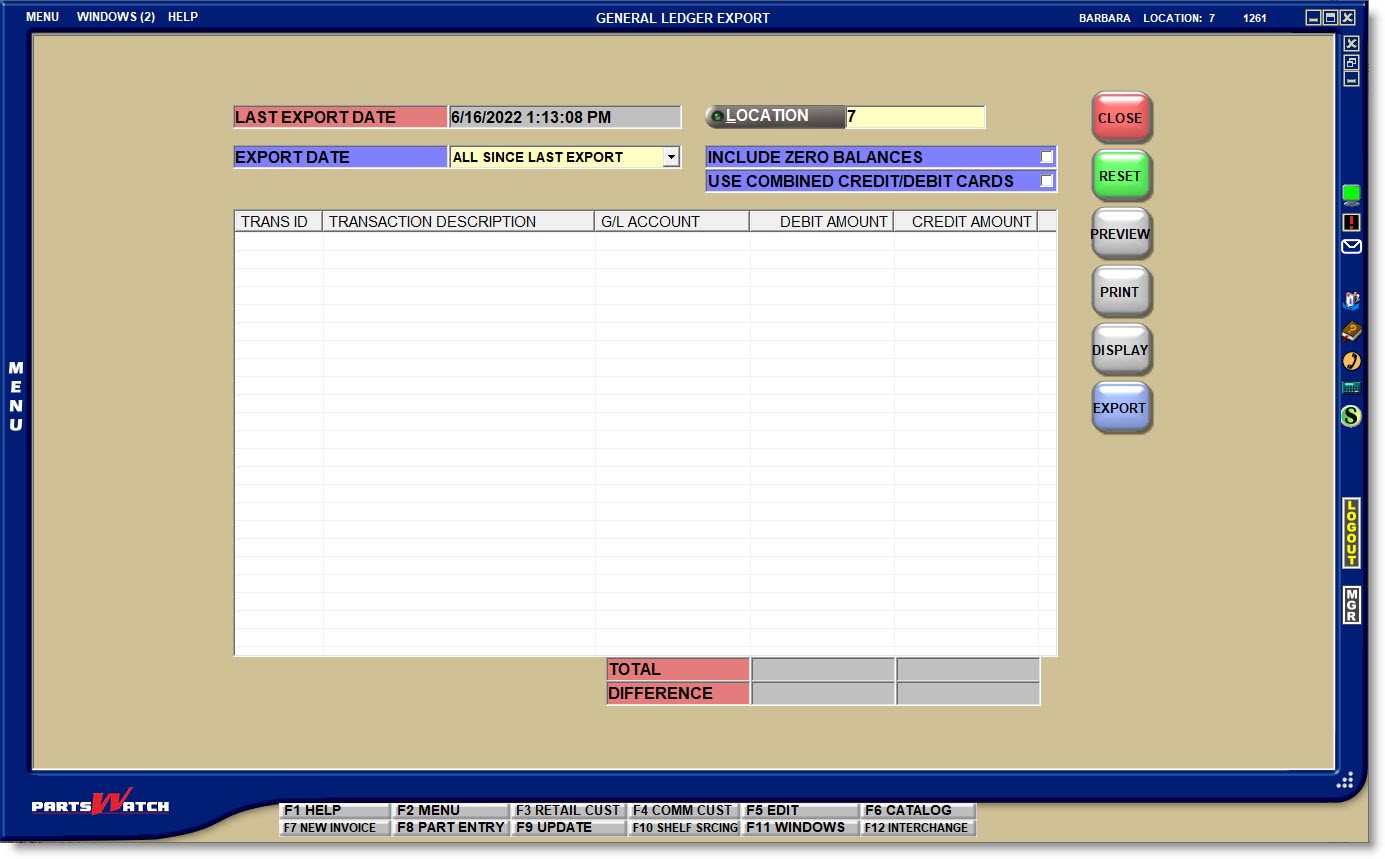
Task: Check Use Combined Credit/Debit Cards box
Action: 1046,181
